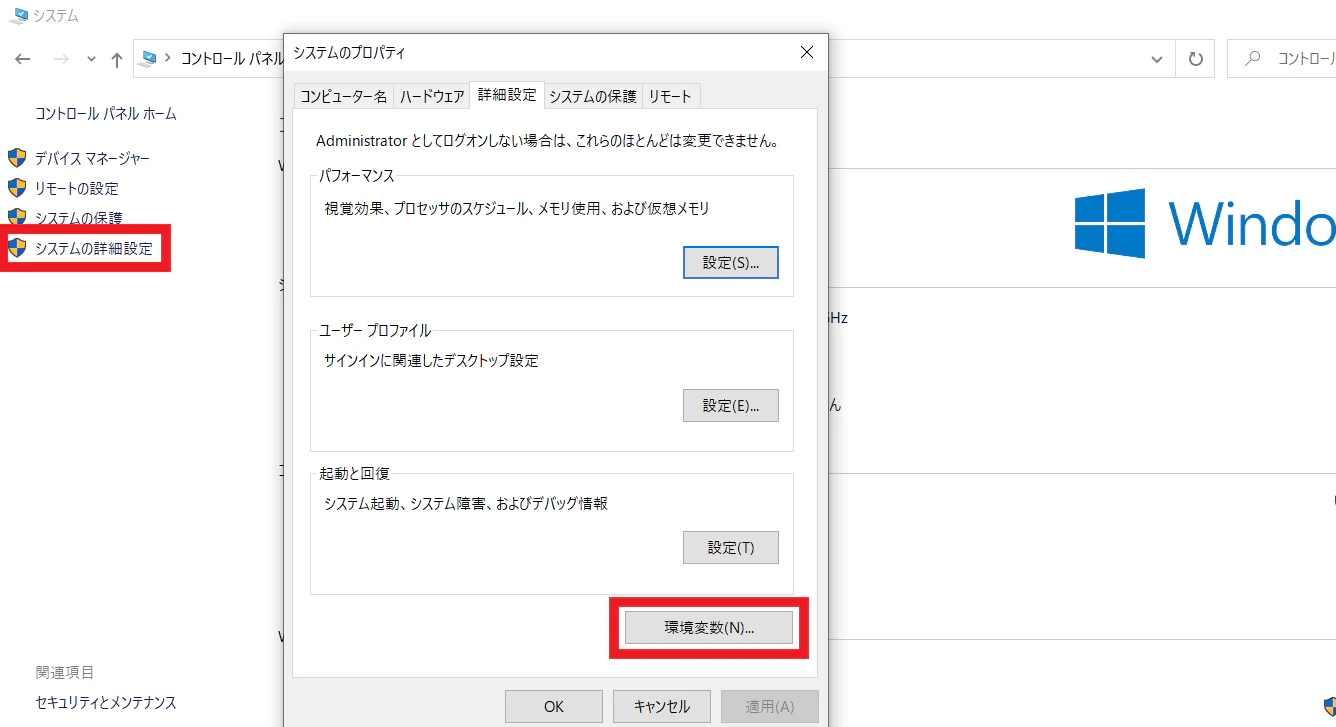Viewport: 1336px width, 727px height.
Task: Click the computer icon in address bar
Action: pyautogui.click(x=150, y=58)
